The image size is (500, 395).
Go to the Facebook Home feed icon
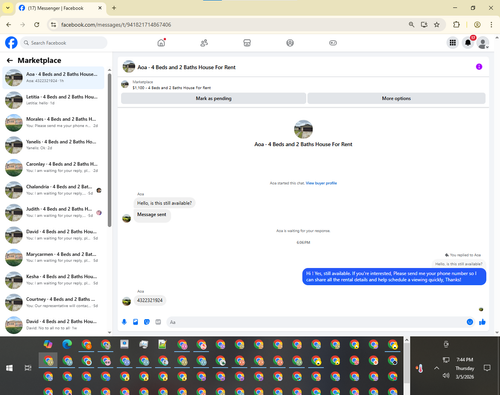point(161,43)
